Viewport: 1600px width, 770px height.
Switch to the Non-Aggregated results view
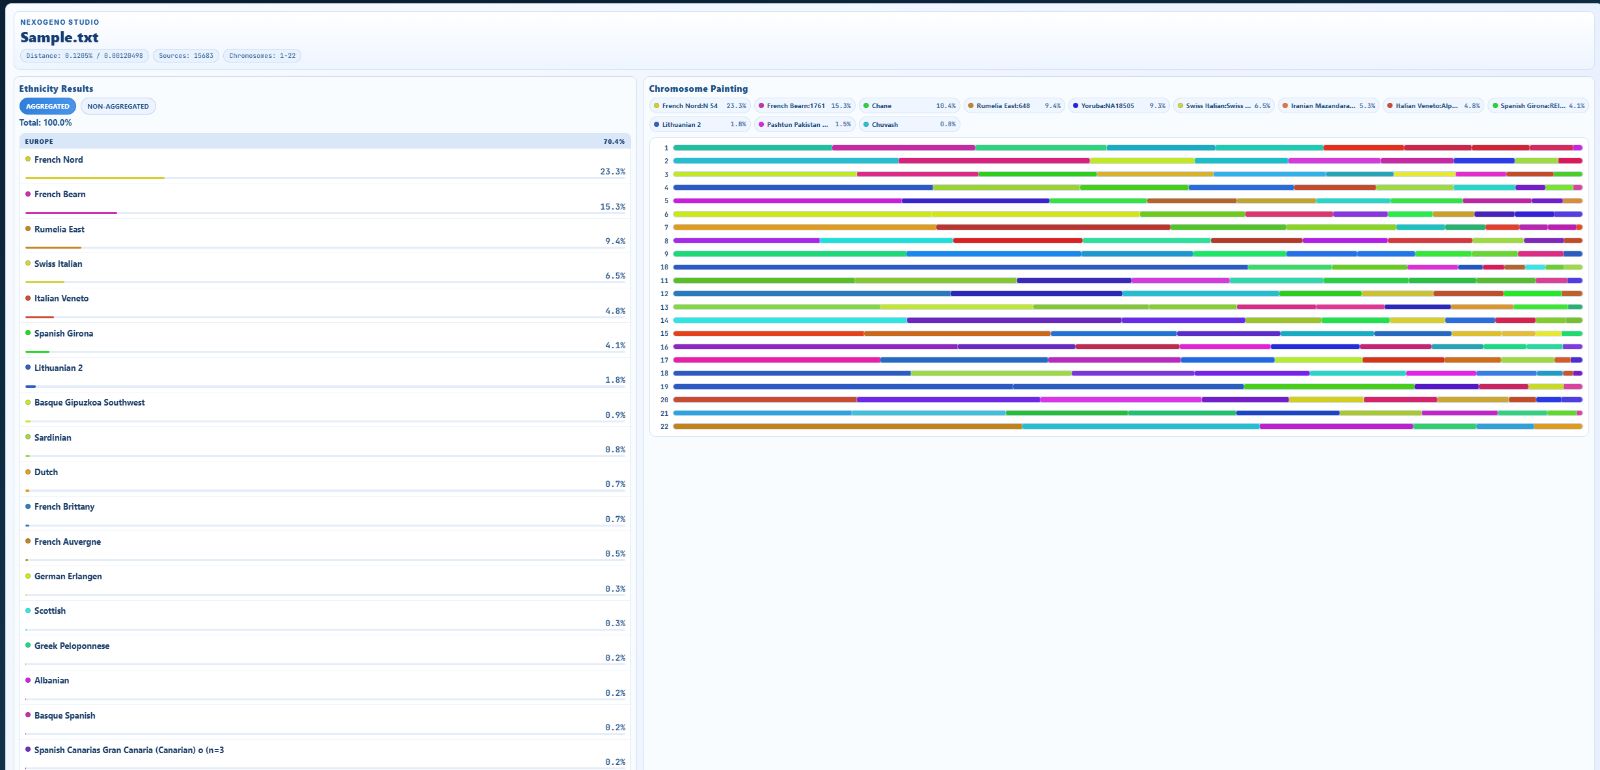click(118, 106)
